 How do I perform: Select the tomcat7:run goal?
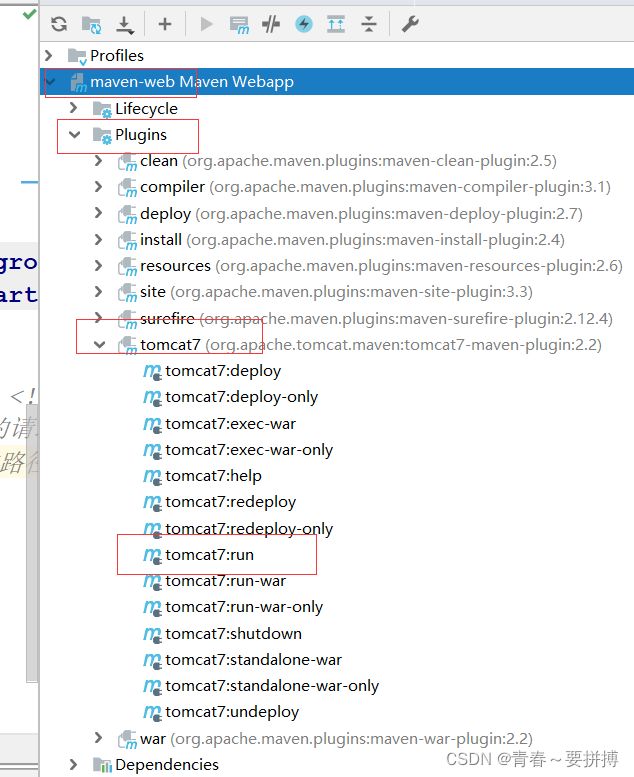pos(209,555)
